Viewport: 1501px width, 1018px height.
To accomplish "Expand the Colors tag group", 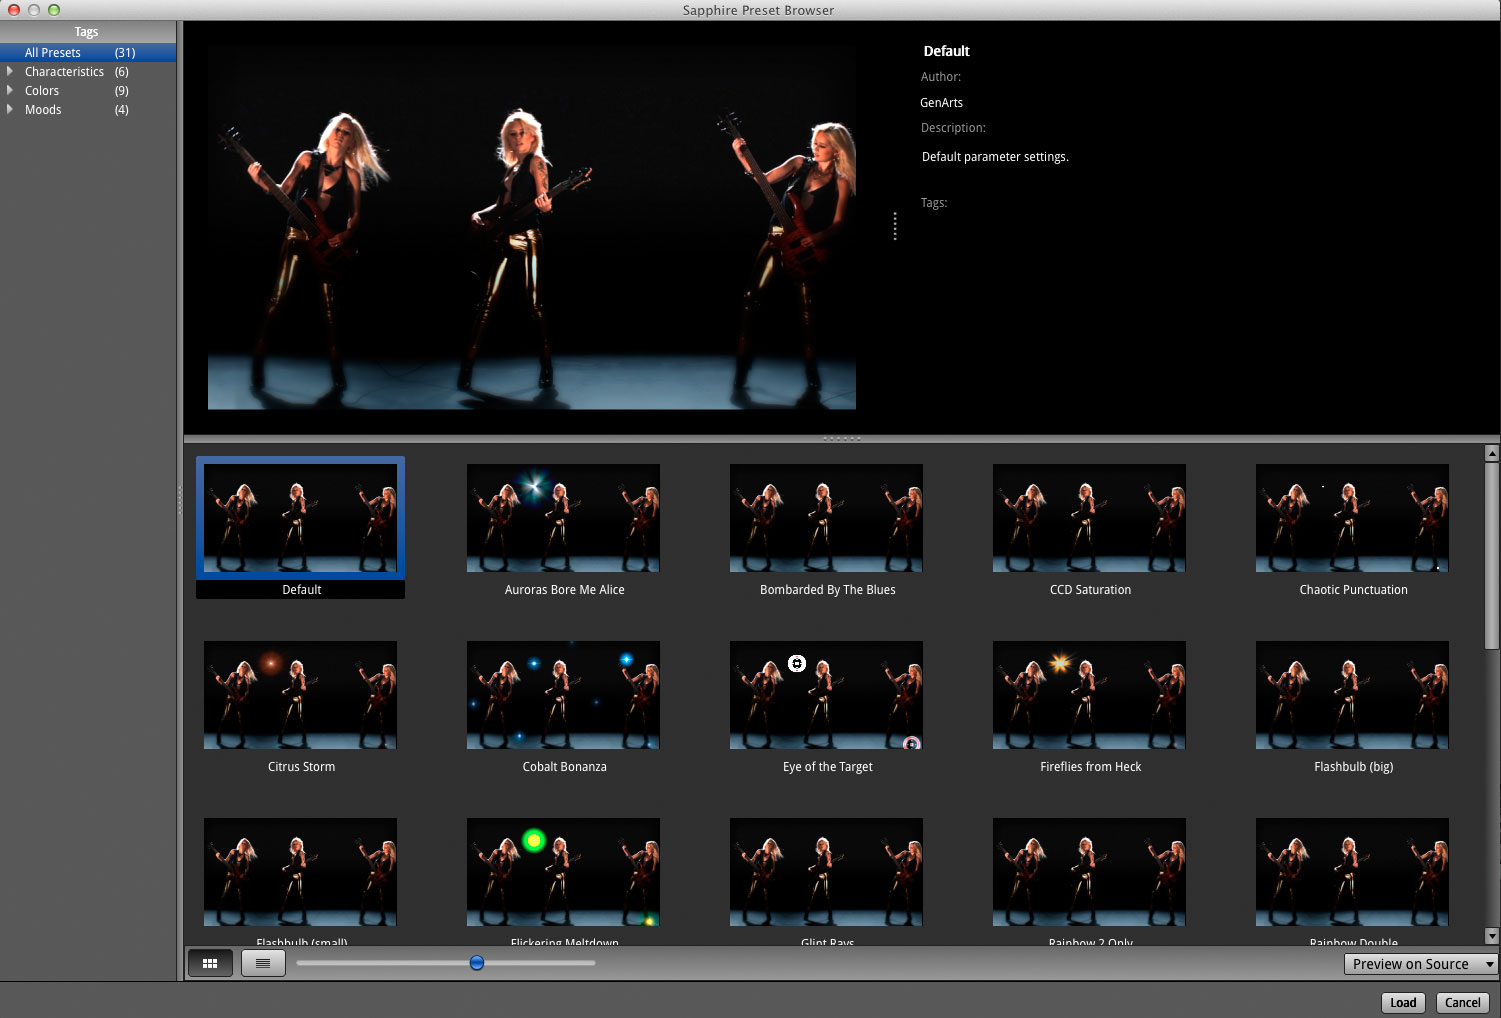I will [10, 91].
